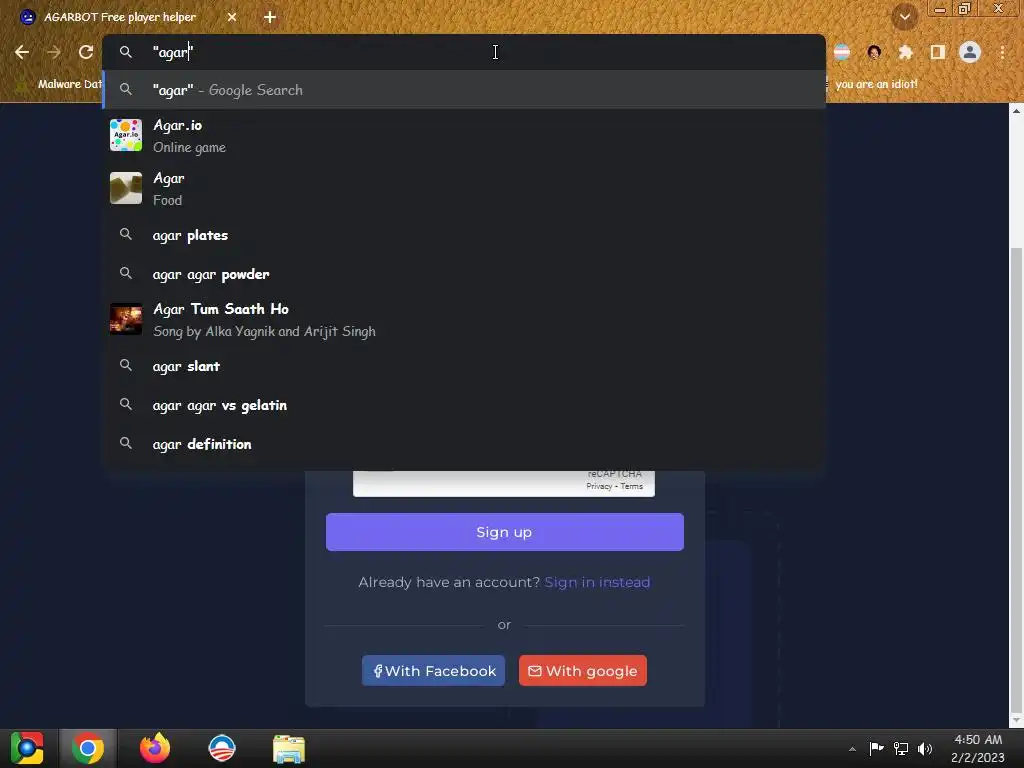Pick the agar plates suggestion

click(464, 235)
